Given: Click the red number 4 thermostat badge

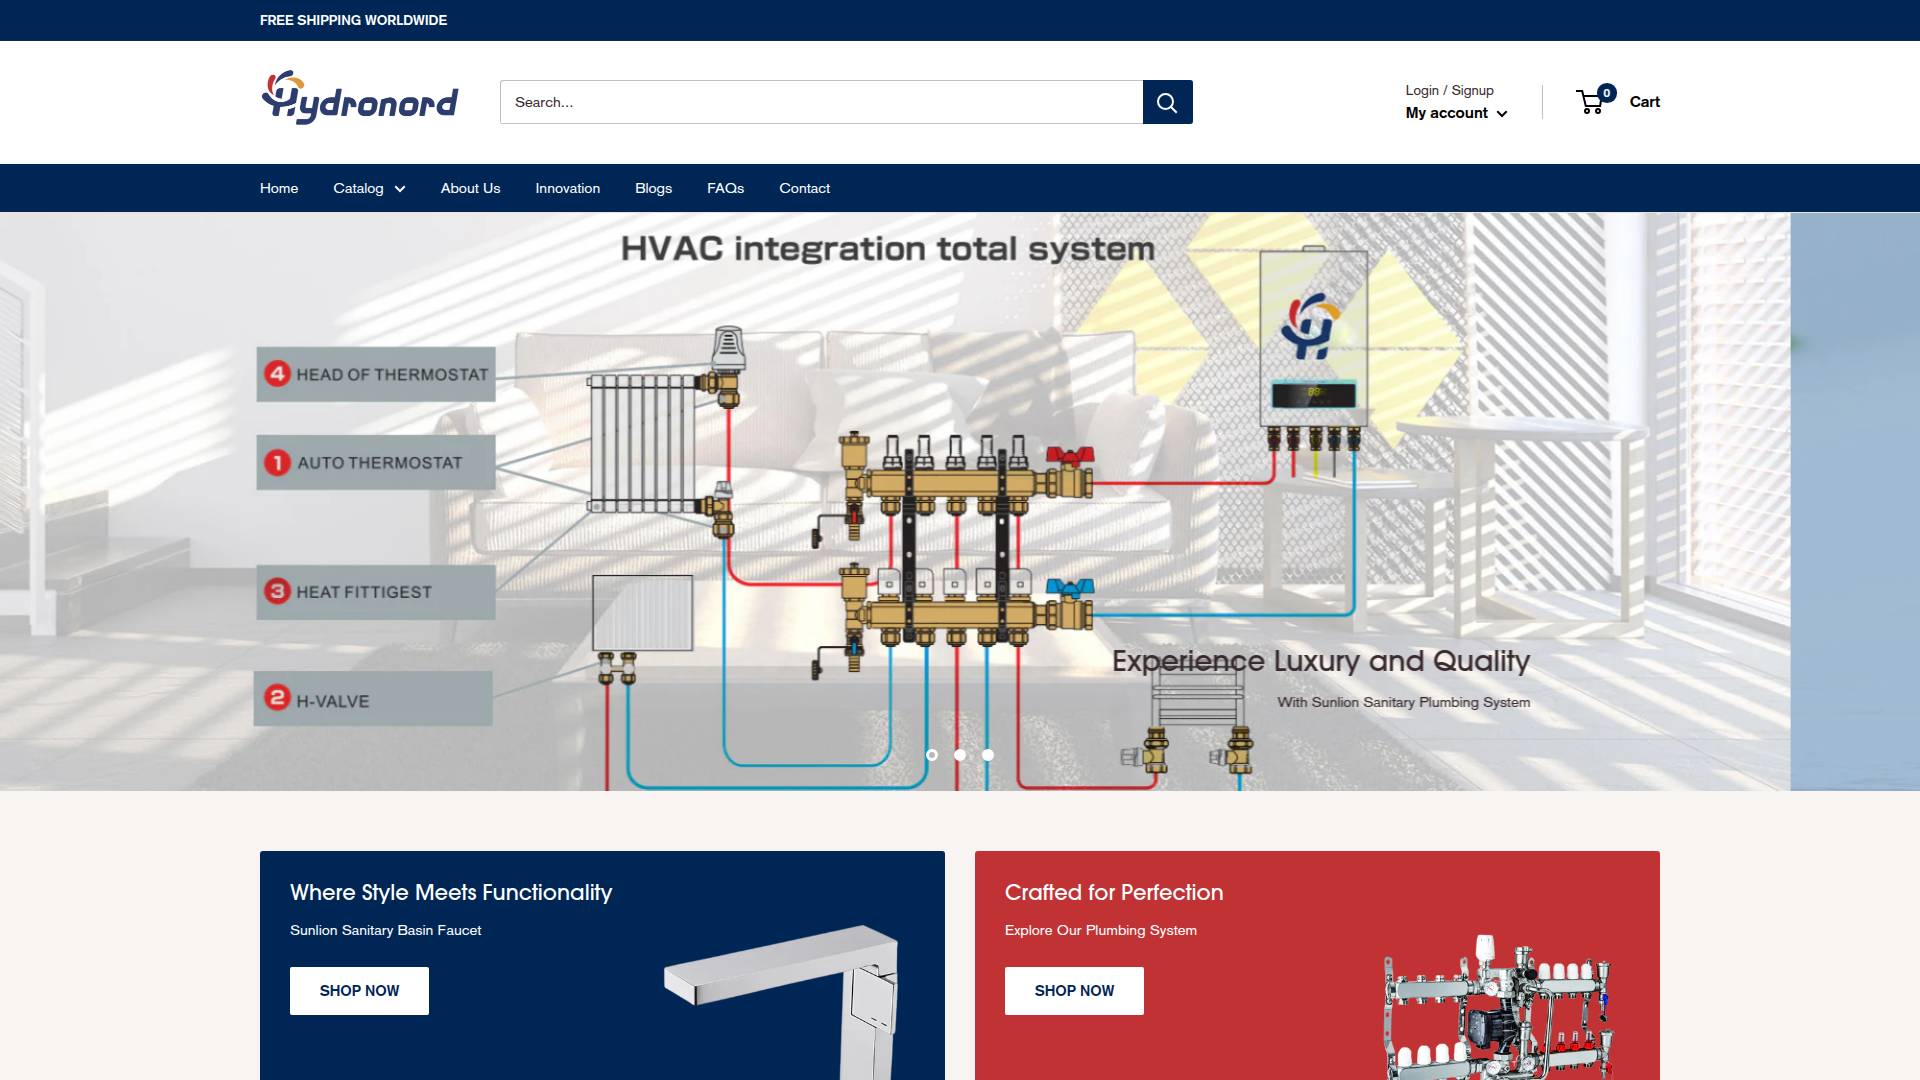Looking at the screenshot, I should [277, 374].
